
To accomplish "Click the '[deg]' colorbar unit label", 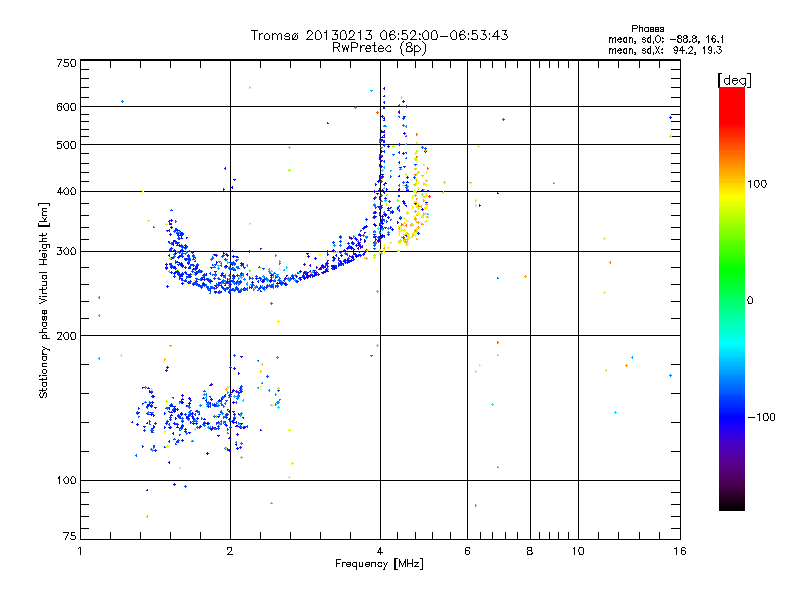I will (x=734, y=80).
